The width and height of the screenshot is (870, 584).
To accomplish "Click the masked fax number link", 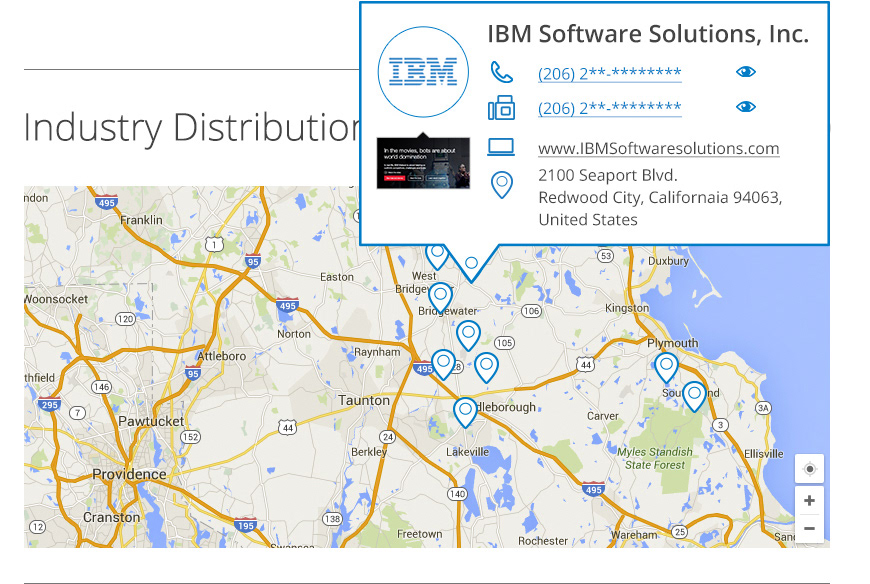I will click(x=609, y=108).
